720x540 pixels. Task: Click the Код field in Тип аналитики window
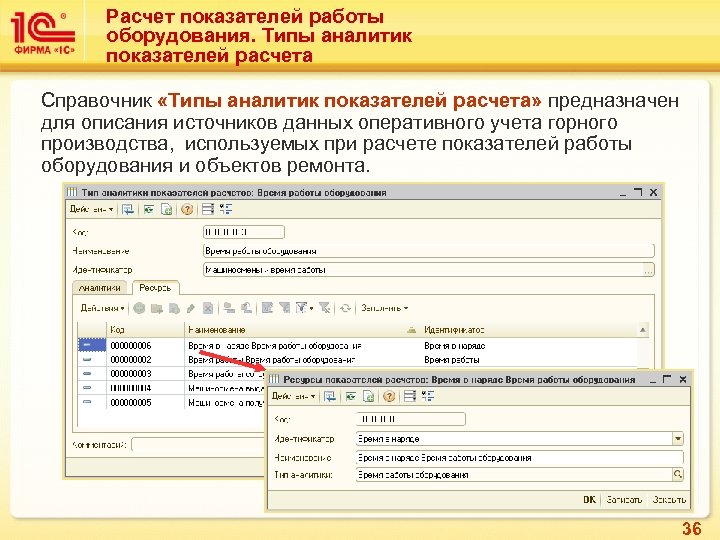click(x=244, y=232)
